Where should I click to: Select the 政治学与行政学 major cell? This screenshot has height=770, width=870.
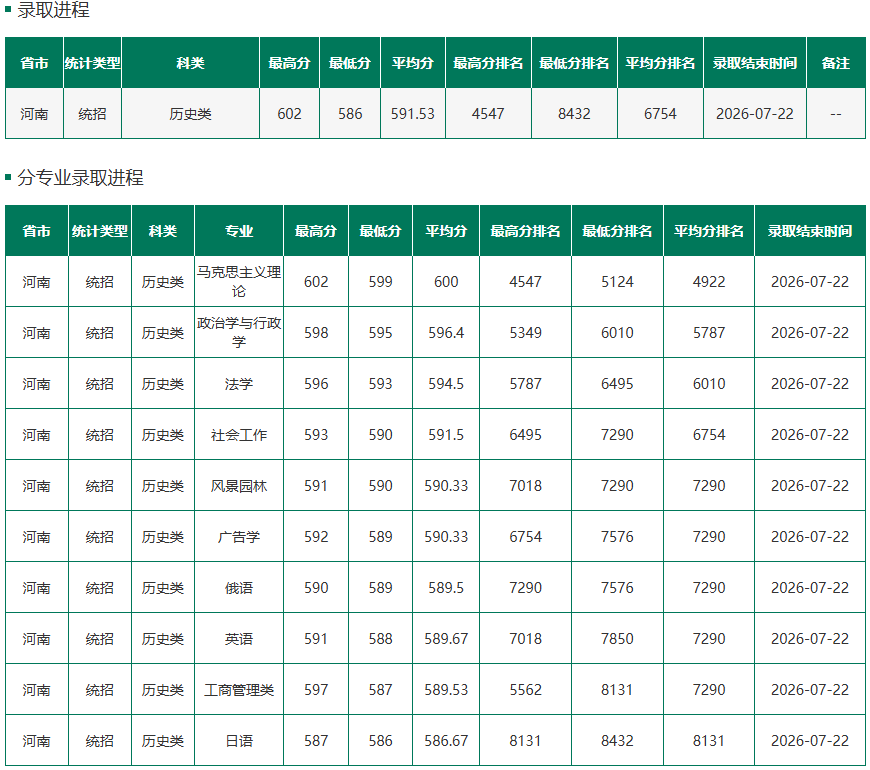pos(239,332)
